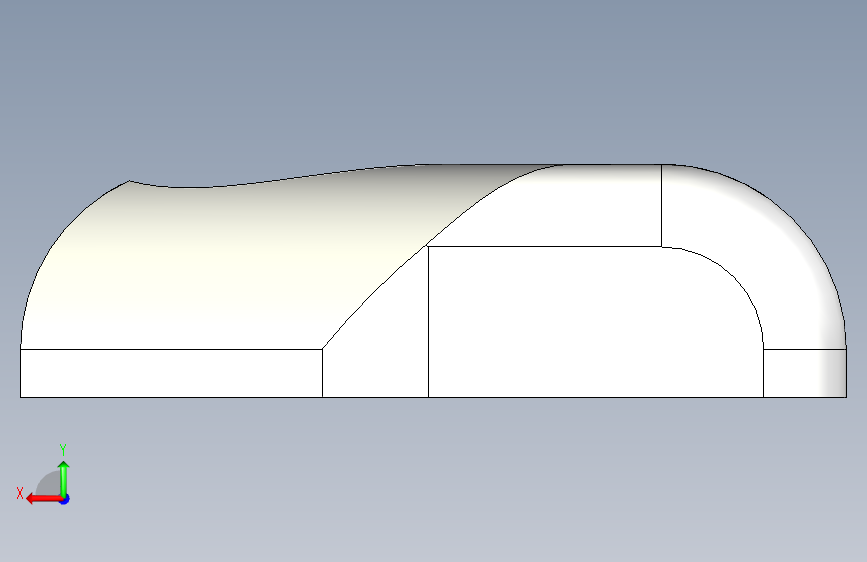Select the long rectangular face below shaded surface
This screenshot has width=867, height=562.
171,373
